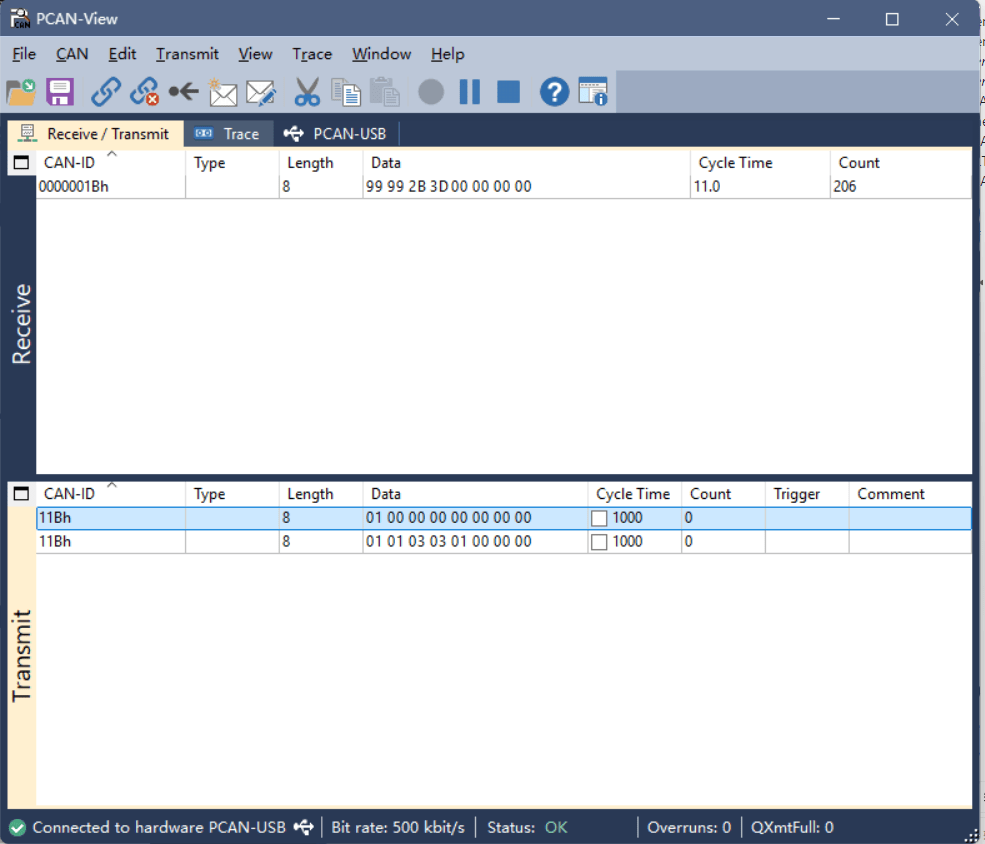
Task: Switch to the Trace tab
Action: pos(229,134)
